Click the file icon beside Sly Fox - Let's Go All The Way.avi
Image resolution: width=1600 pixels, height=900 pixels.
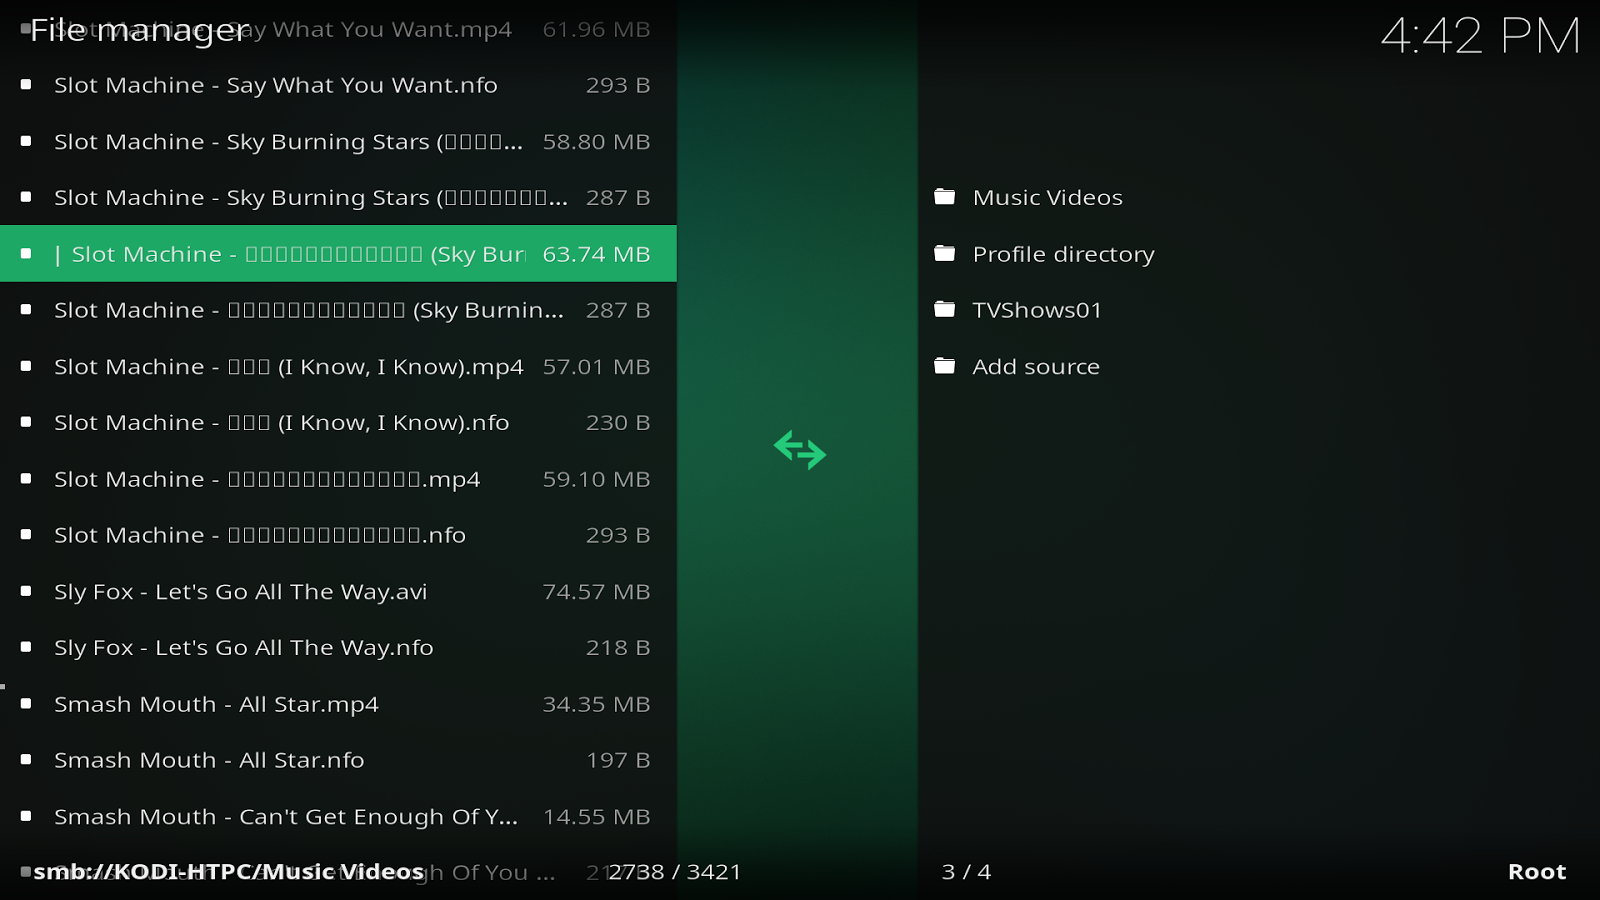click(25, 591)
